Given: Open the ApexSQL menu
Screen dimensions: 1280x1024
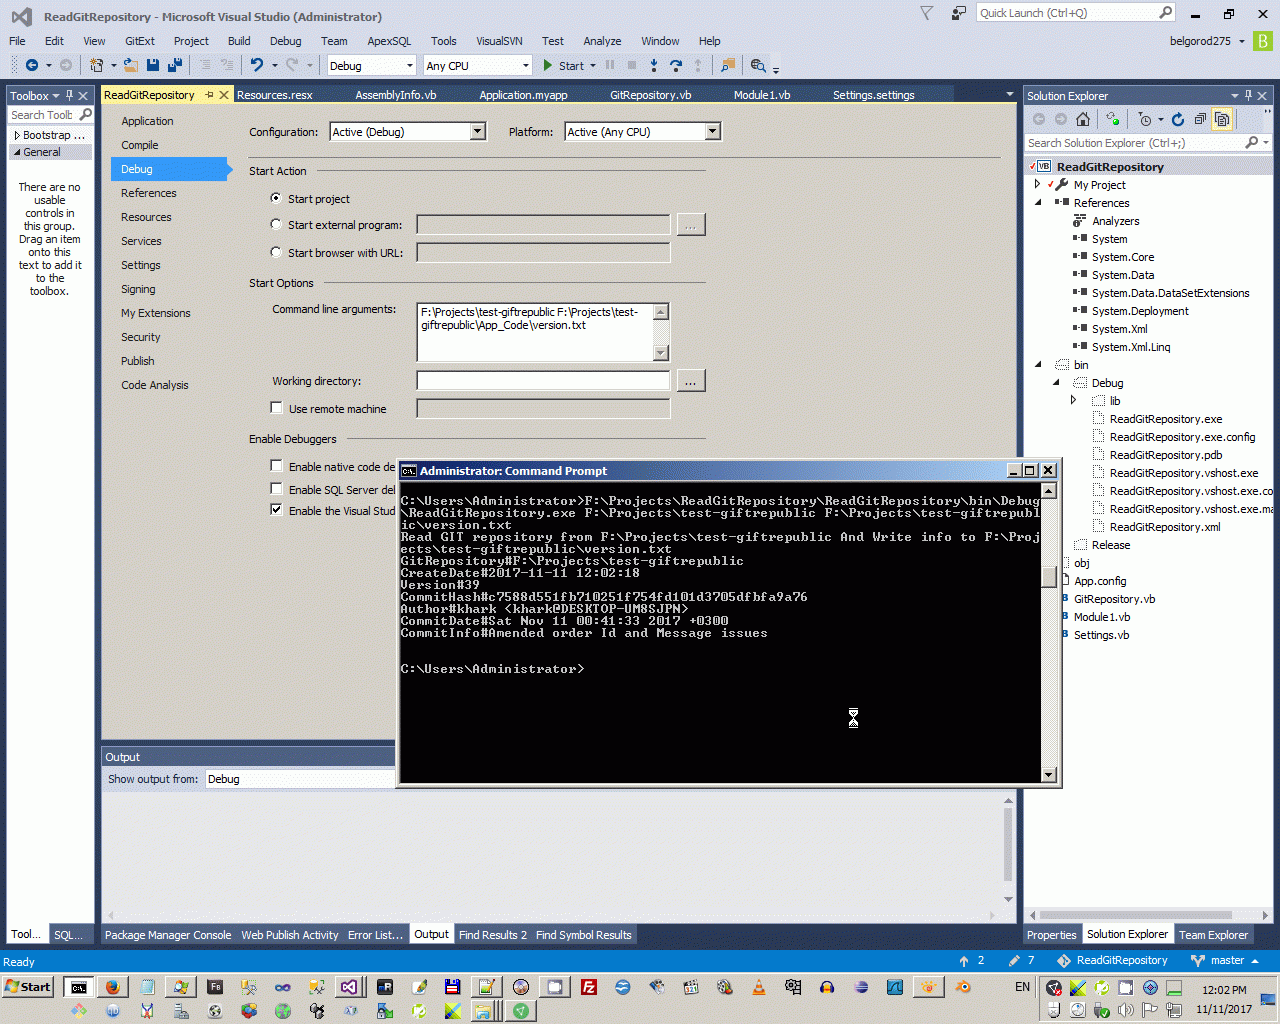Looking at the screenshot, I should tap(389, 41).
